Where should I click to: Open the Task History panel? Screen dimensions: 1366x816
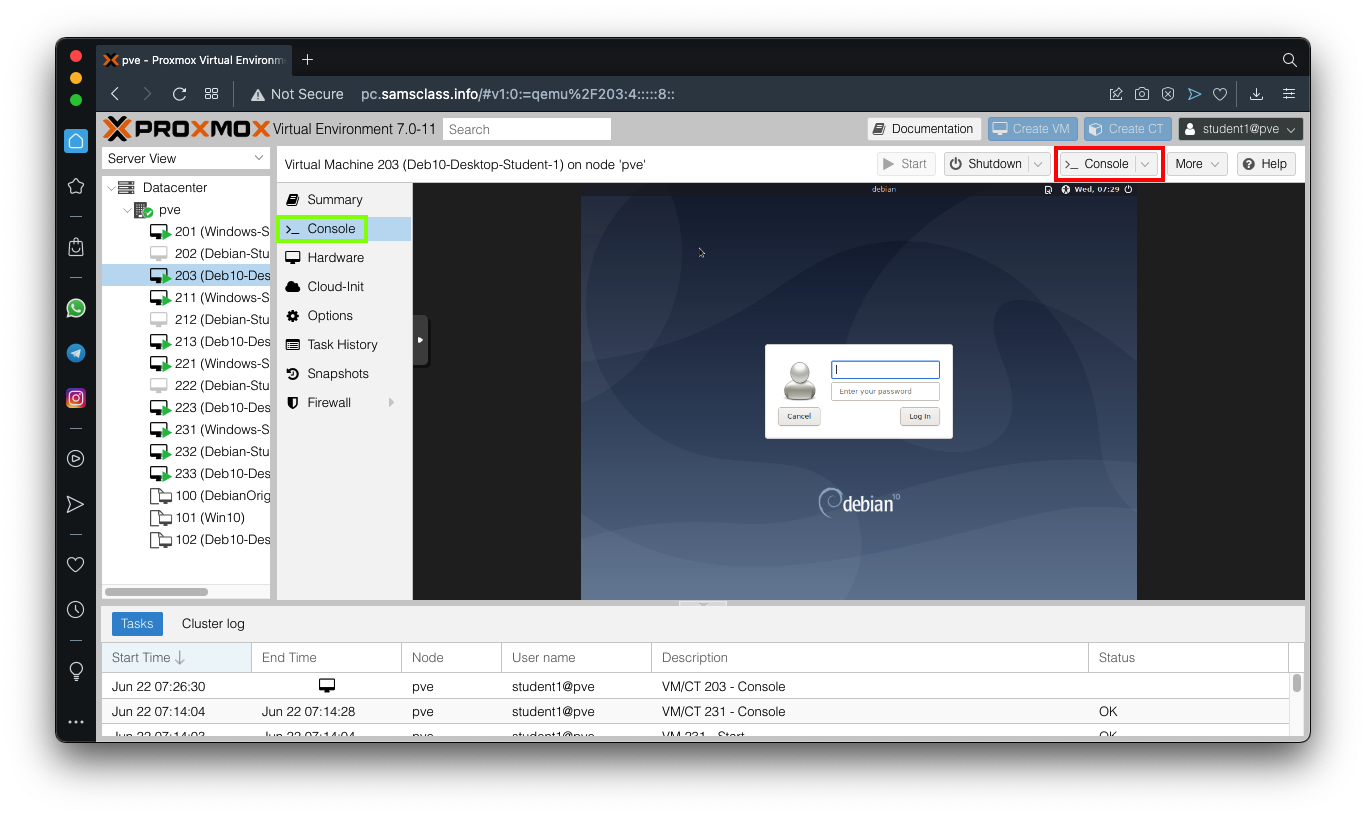344,345
